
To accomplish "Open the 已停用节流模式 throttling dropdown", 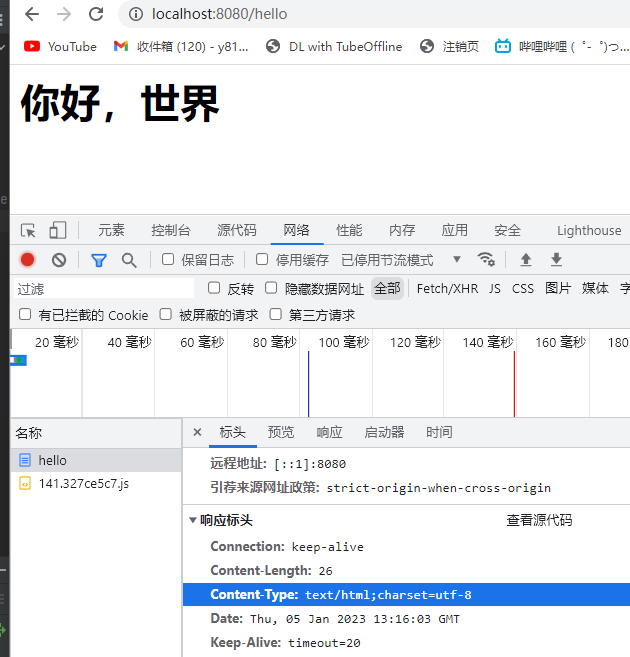I will click(x=400, y=260).
